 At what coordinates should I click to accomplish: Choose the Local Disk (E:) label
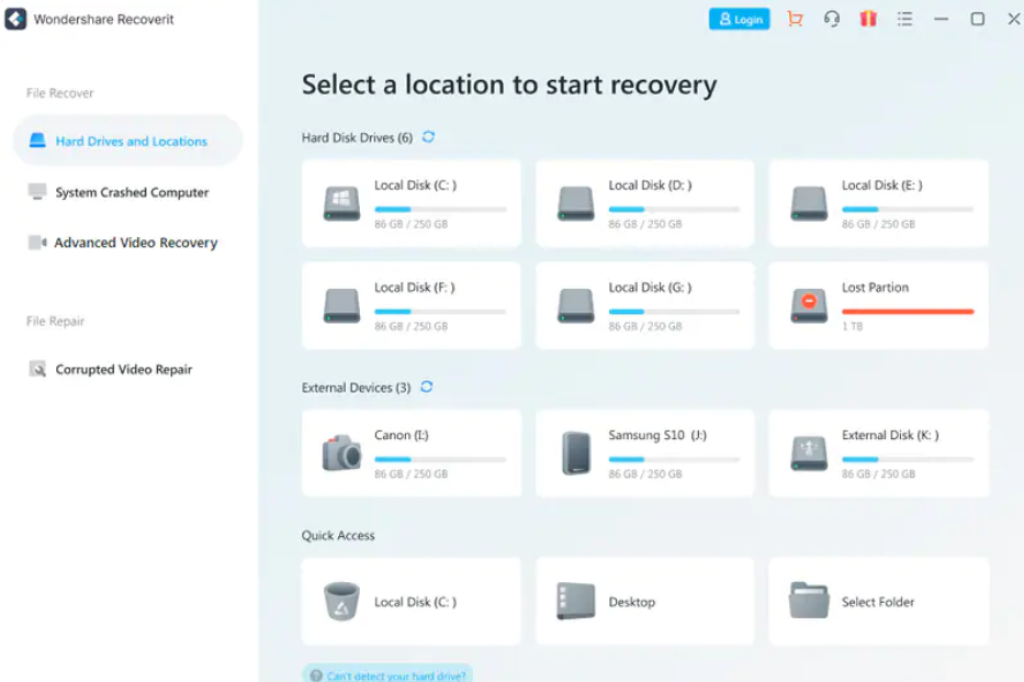pos(882,186)
